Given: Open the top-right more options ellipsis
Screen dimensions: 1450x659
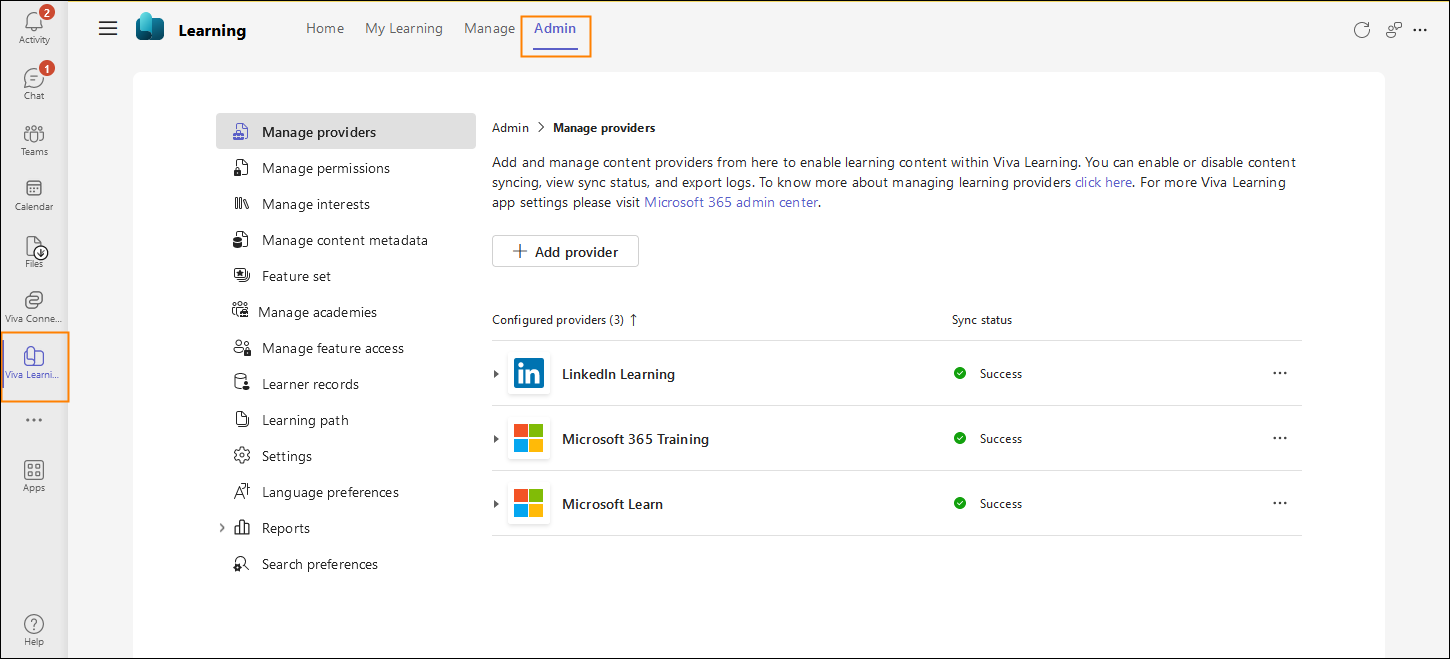Looking at the screenshot, I should point(1420,30).
